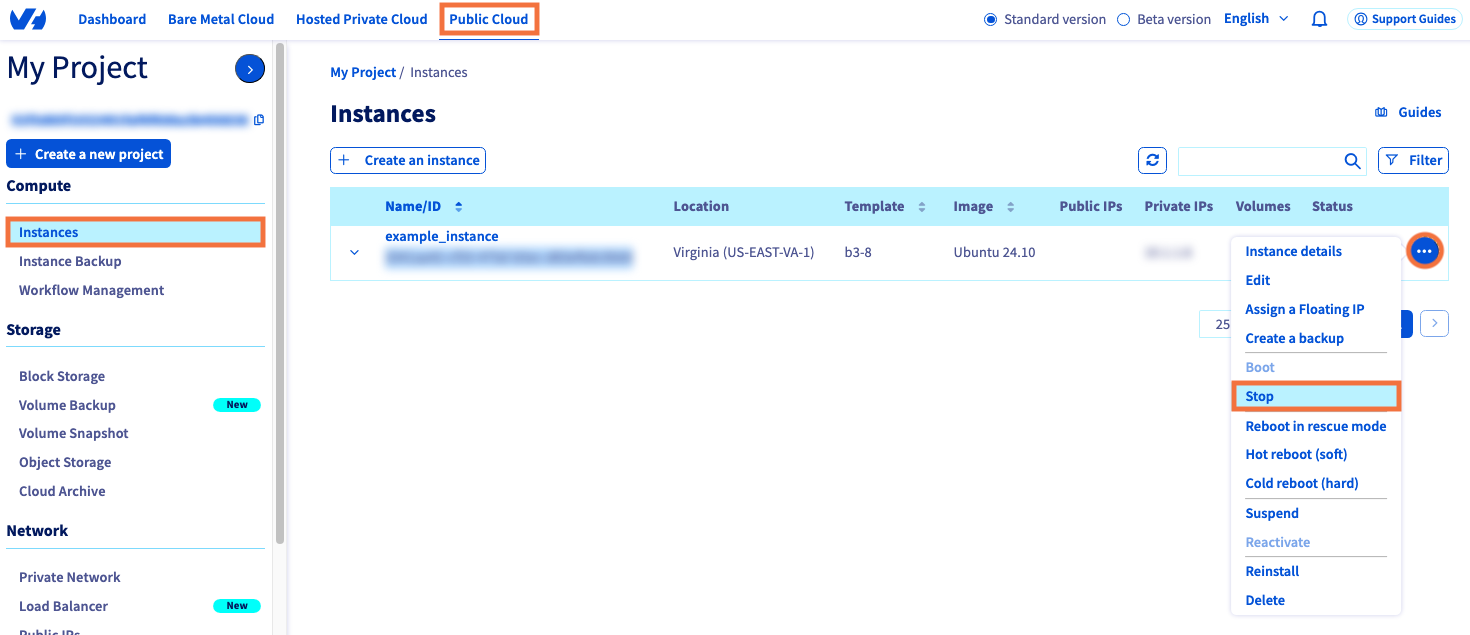Image resolution: width=1470 pixels, height=635 pixels.
Task: Open the notifications bell
Action: coord(1319,19)
